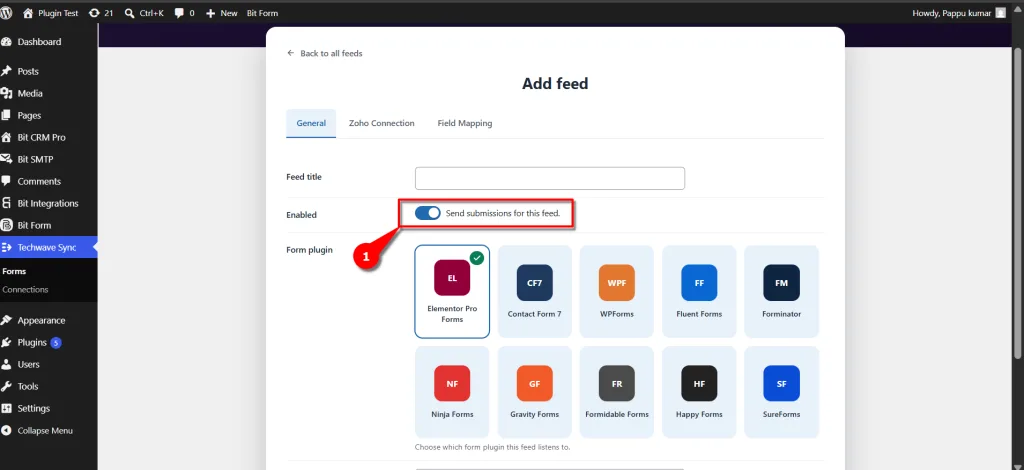Open the WordPress logo menu

click(x=7, y=12)
